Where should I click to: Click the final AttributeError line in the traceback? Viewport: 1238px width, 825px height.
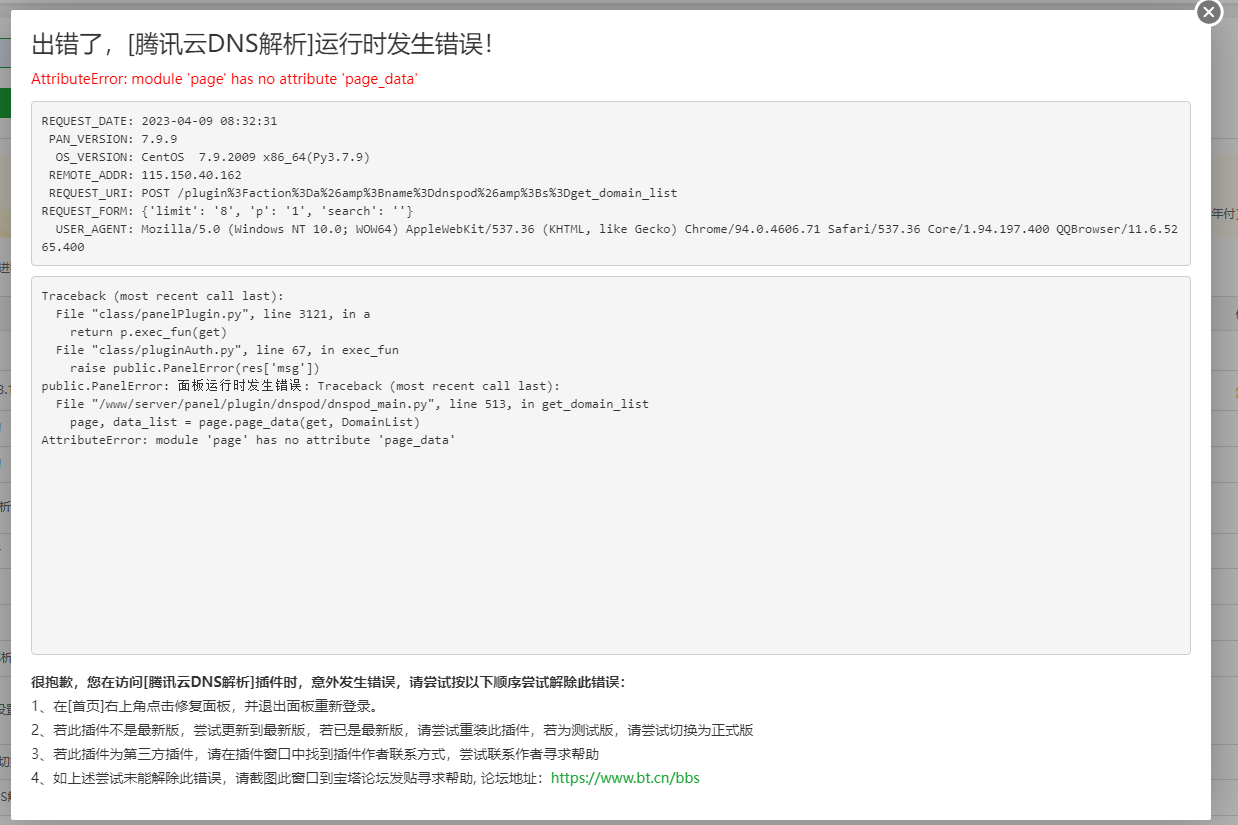tap(249, 440)
